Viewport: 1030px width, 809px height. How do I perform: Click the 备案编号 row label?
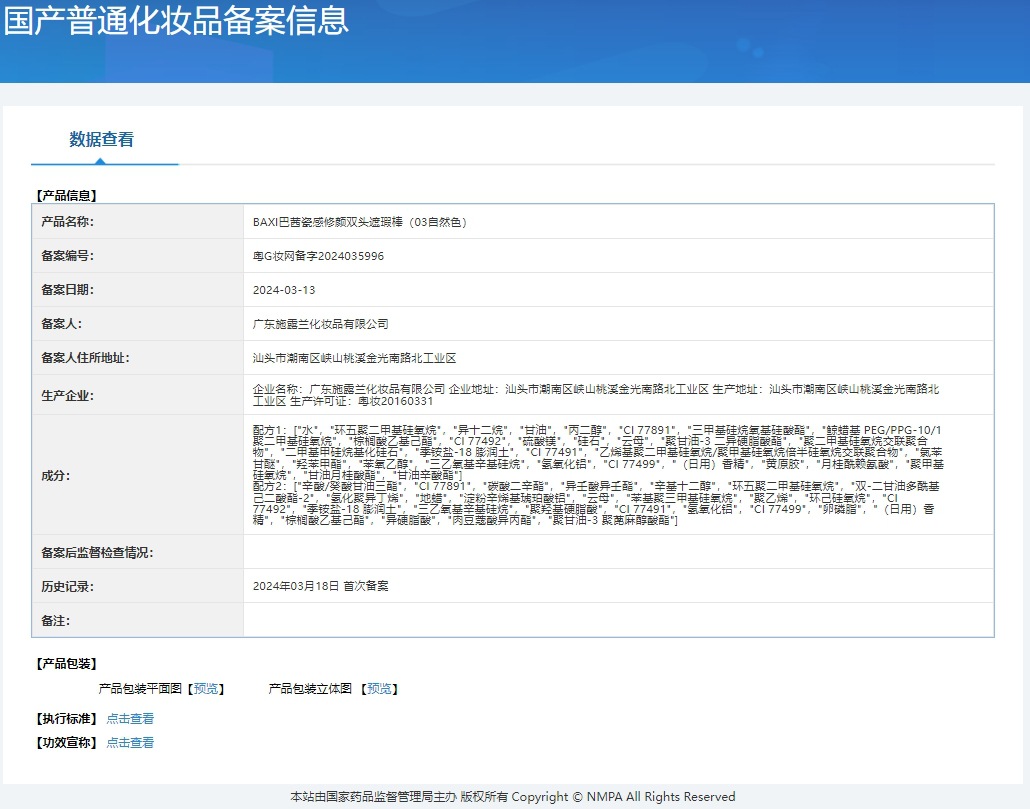pos(68,256)
